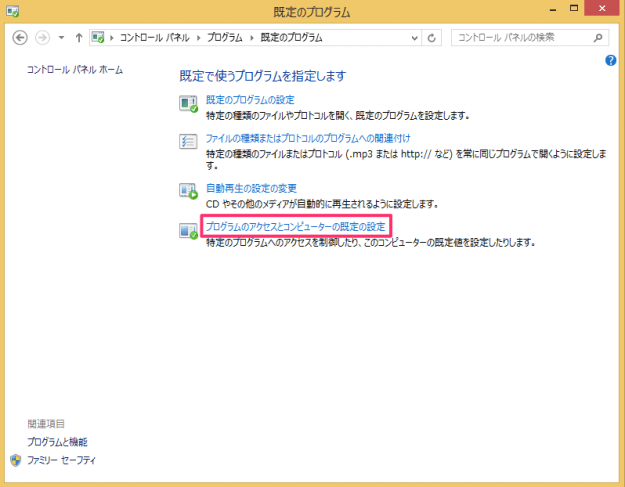The height and width of the screenshot is (487, 625).
Task: Expand the arrow after プログラム breadcrumb
Action: pos(252,38)
